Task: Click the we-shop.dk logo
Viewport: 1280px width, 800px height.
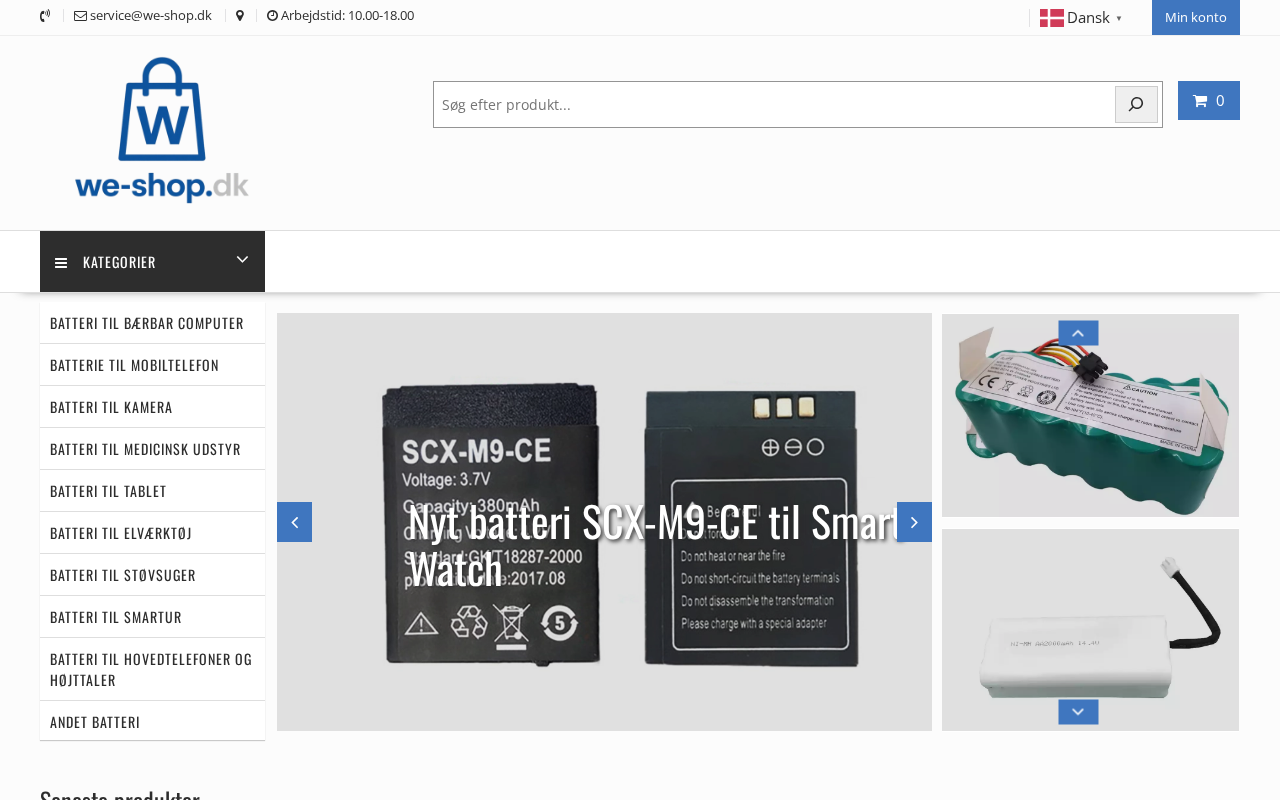Action: pyautogui.click(x=161, y=130)
